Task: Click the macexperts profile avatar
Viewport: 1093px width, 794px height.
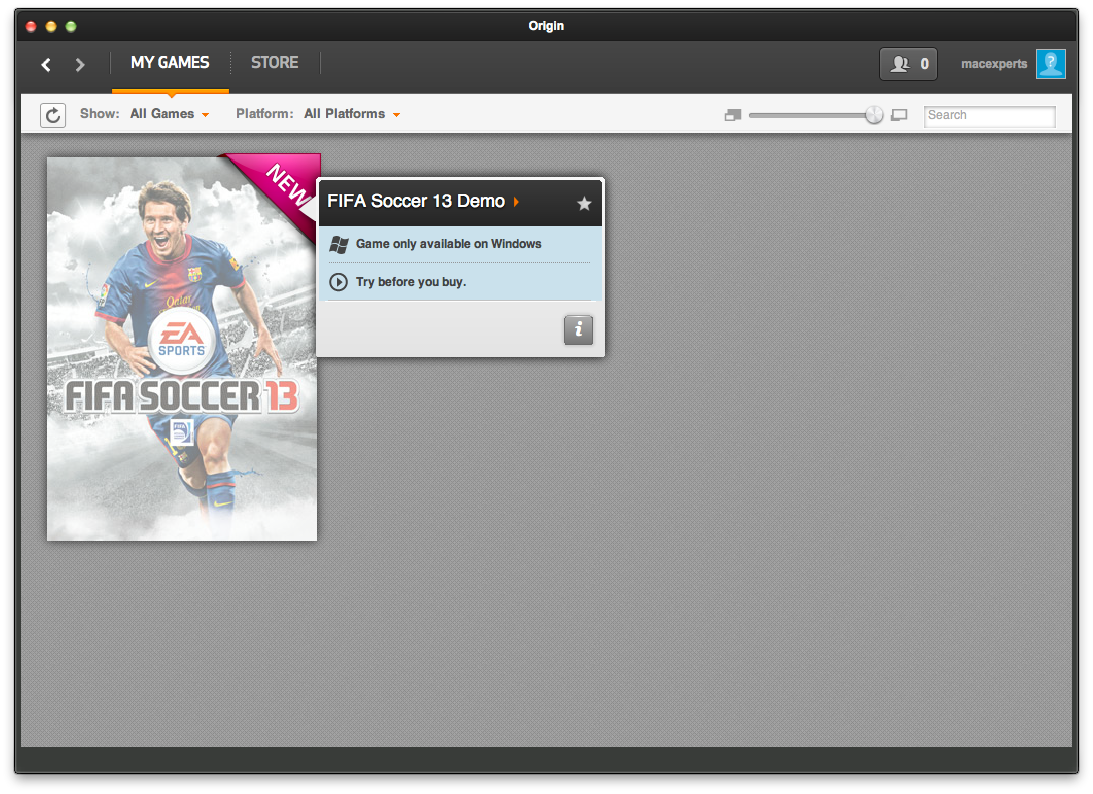Action: 1050,64
